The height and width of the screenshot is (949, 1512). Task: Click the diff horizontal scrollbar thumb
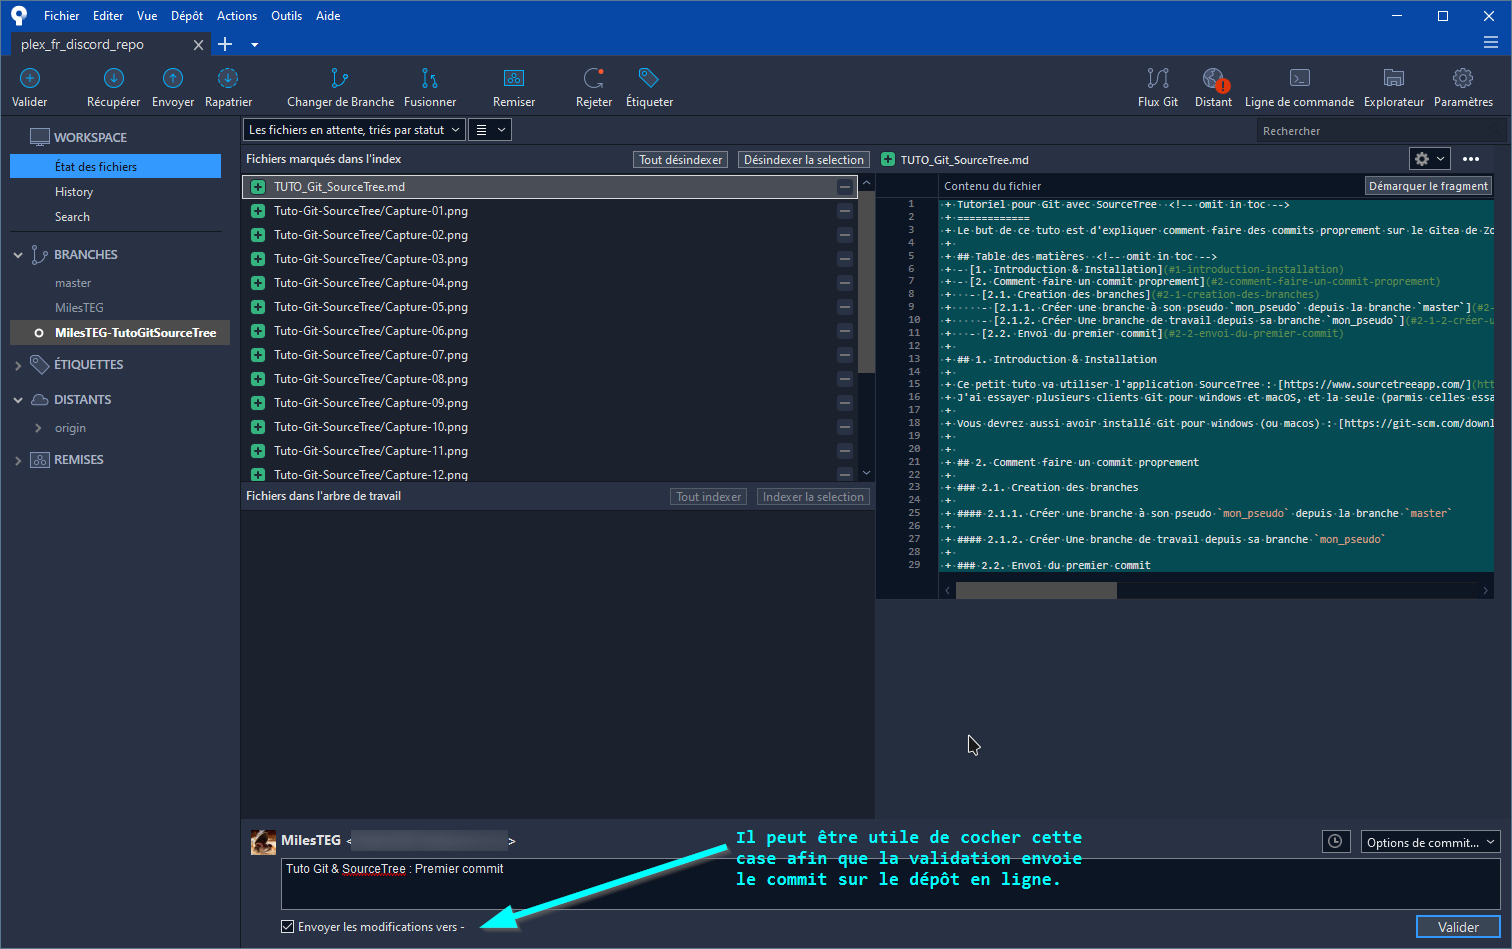[x=1036, y=591]
